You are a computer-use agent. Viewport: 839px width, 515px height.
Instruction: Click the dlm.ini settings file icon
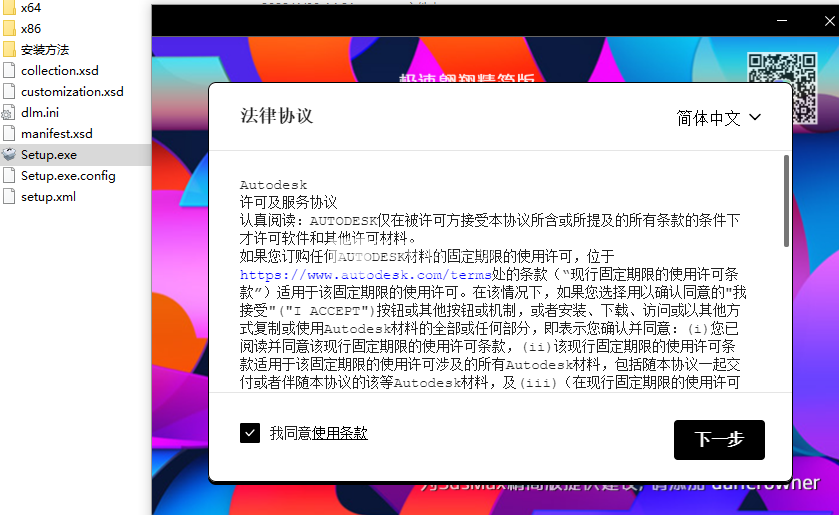8,112
